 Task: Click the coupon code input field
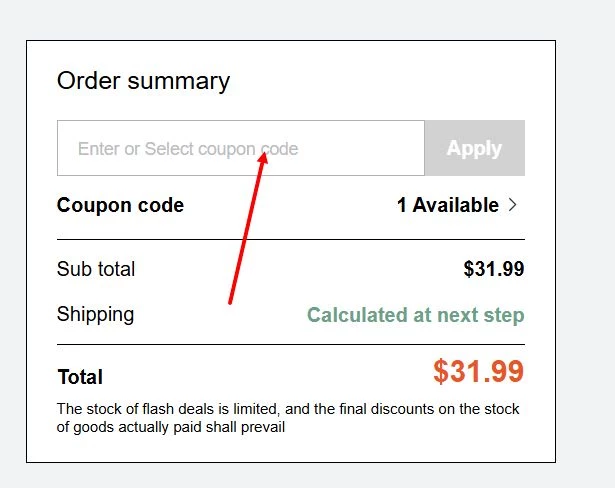(240, 148)
